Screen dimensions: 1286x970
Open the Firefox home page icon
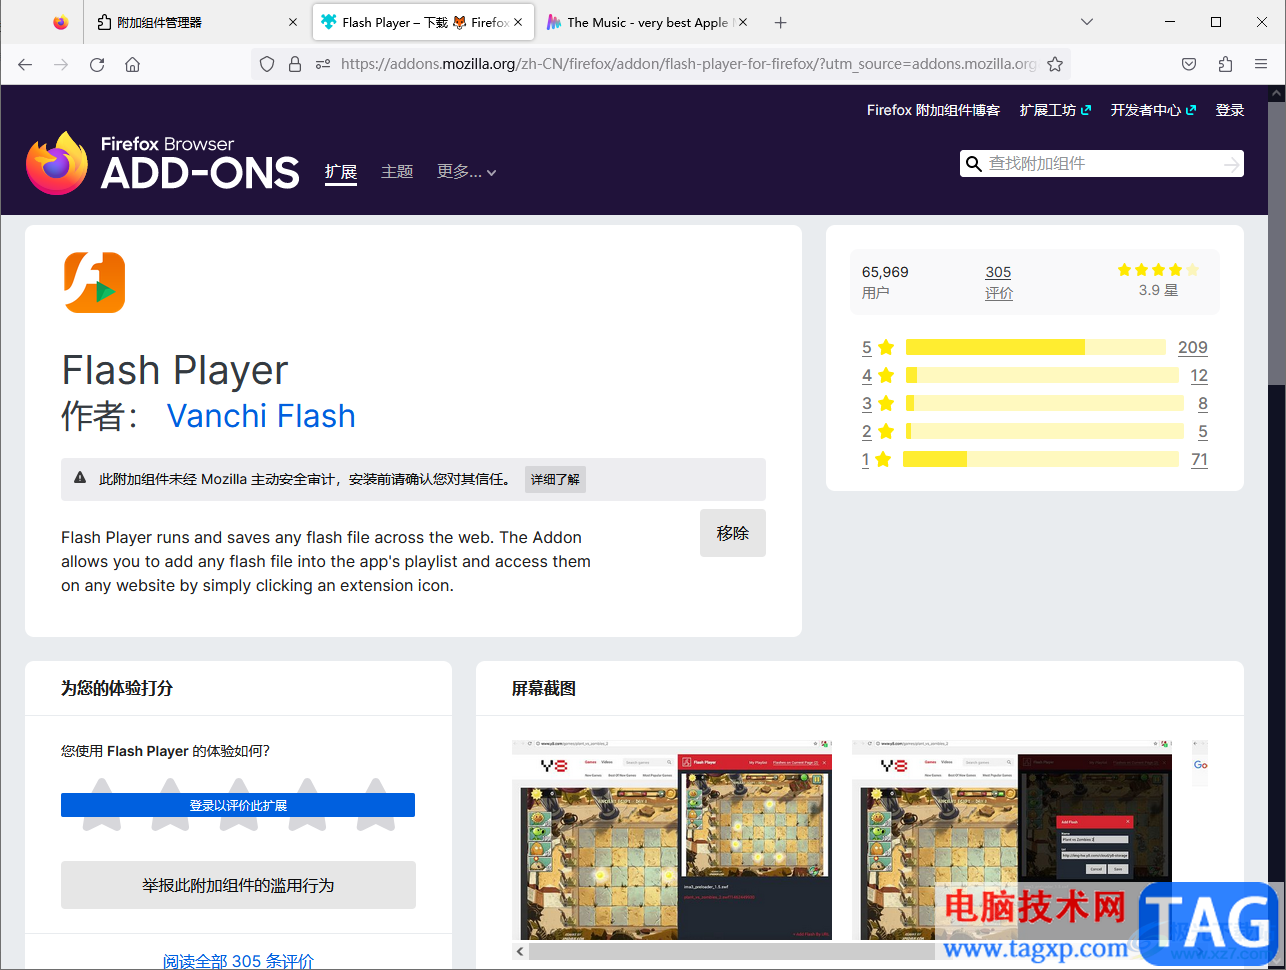tap(132, 64)
